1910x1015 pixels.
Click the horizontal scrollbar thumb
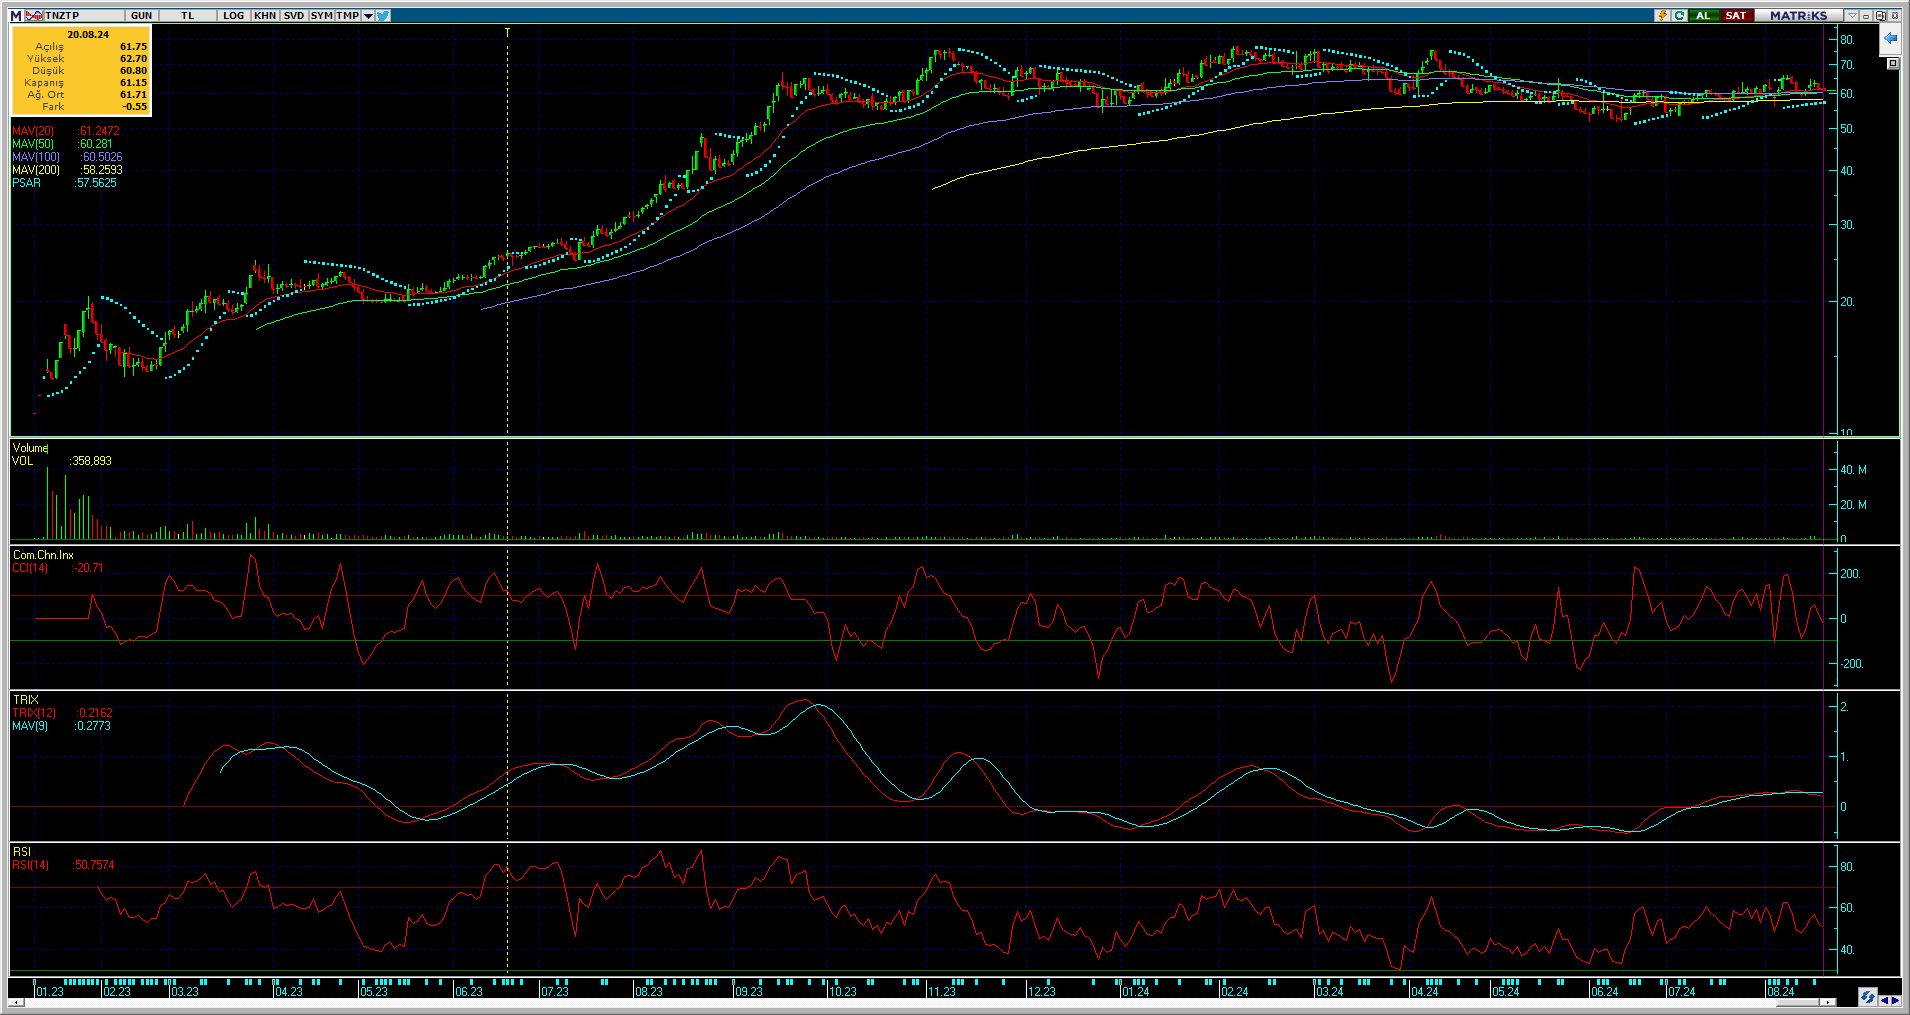pos(1798,1002)
